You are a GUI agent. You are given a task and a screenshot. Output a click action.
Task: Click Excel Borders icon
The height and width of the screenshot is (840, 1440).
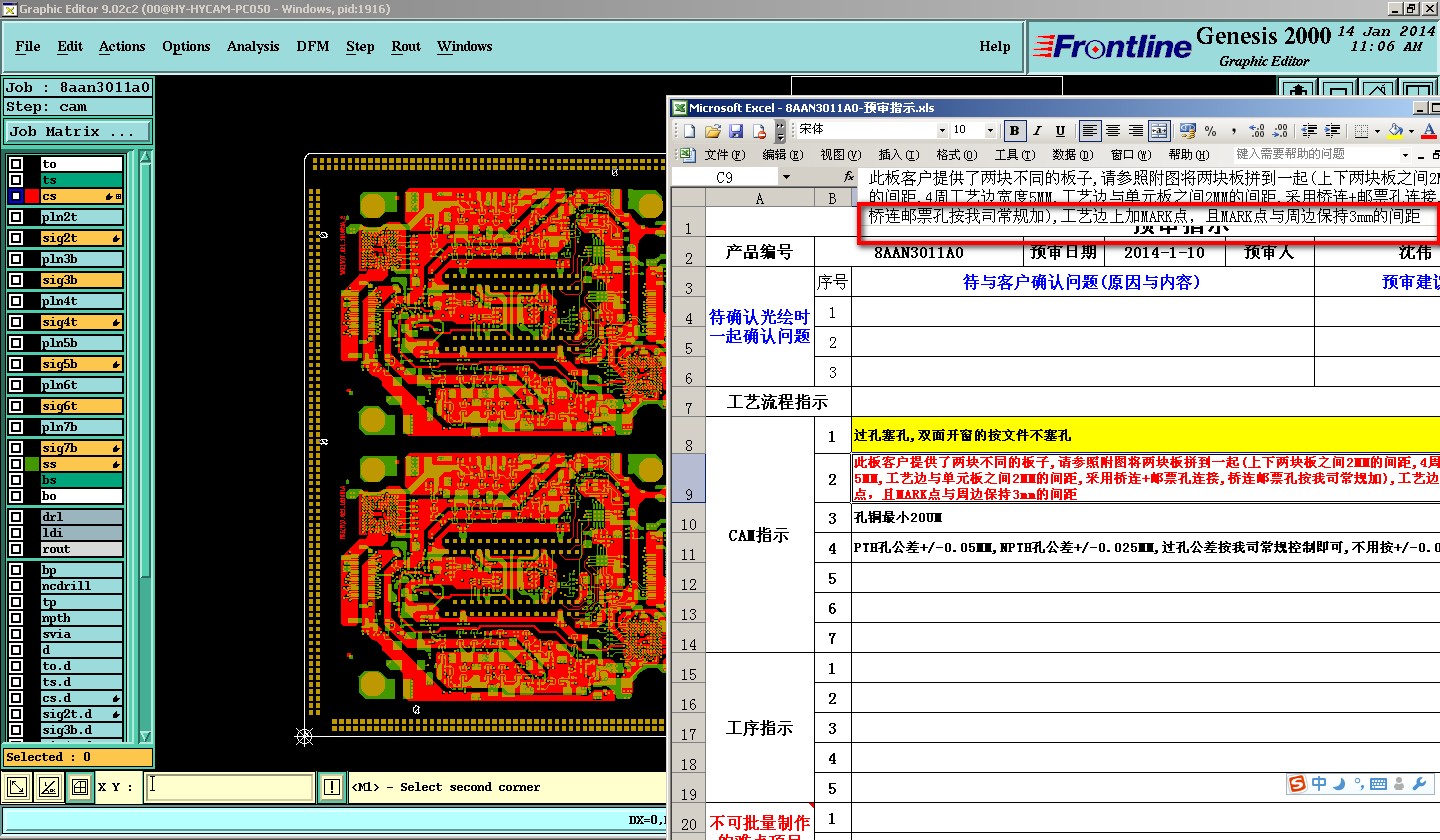pos(1361,131)
